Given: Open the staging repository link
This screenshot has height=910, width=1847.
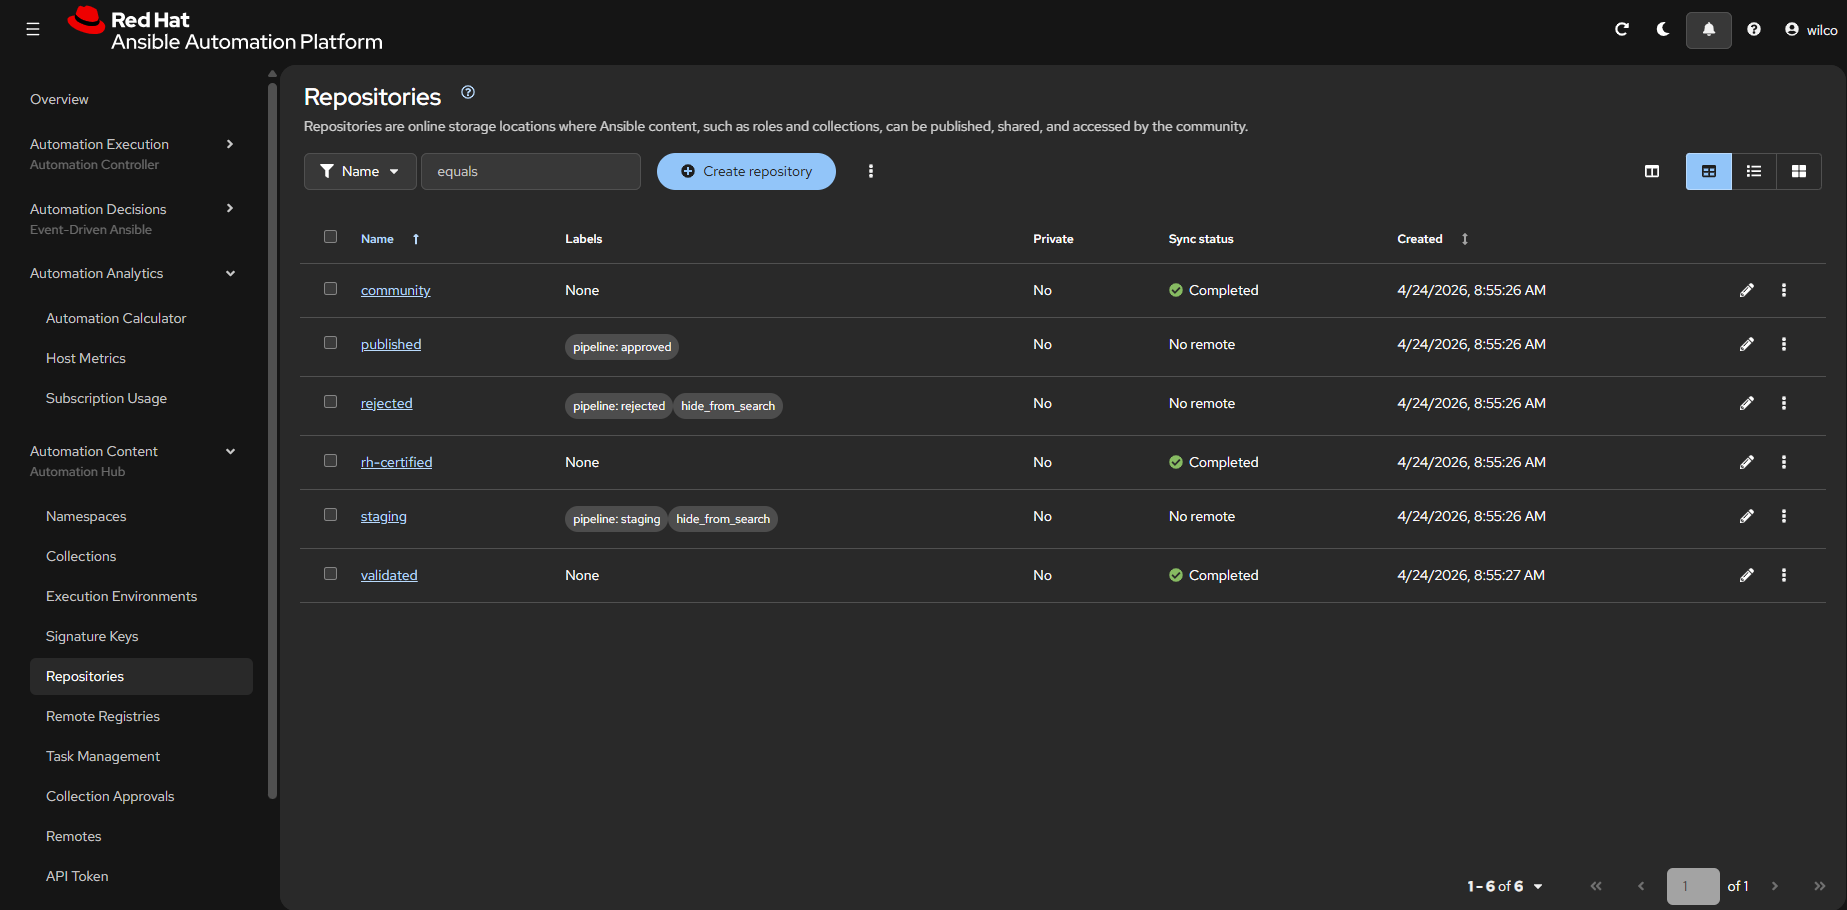Looking at the screenshot, I should click(384, 516).
